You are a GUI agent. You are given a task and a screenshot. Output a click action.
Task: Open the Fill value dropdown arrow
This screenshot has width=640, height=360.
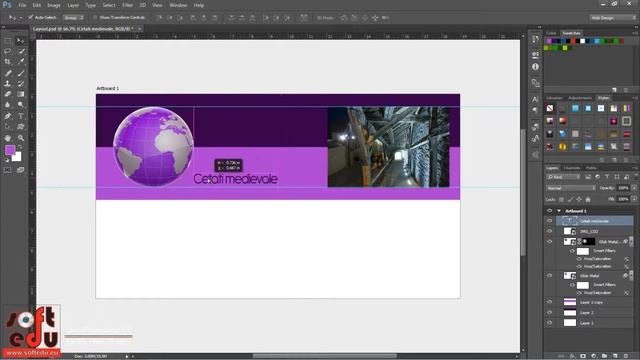tap(634, 199)
